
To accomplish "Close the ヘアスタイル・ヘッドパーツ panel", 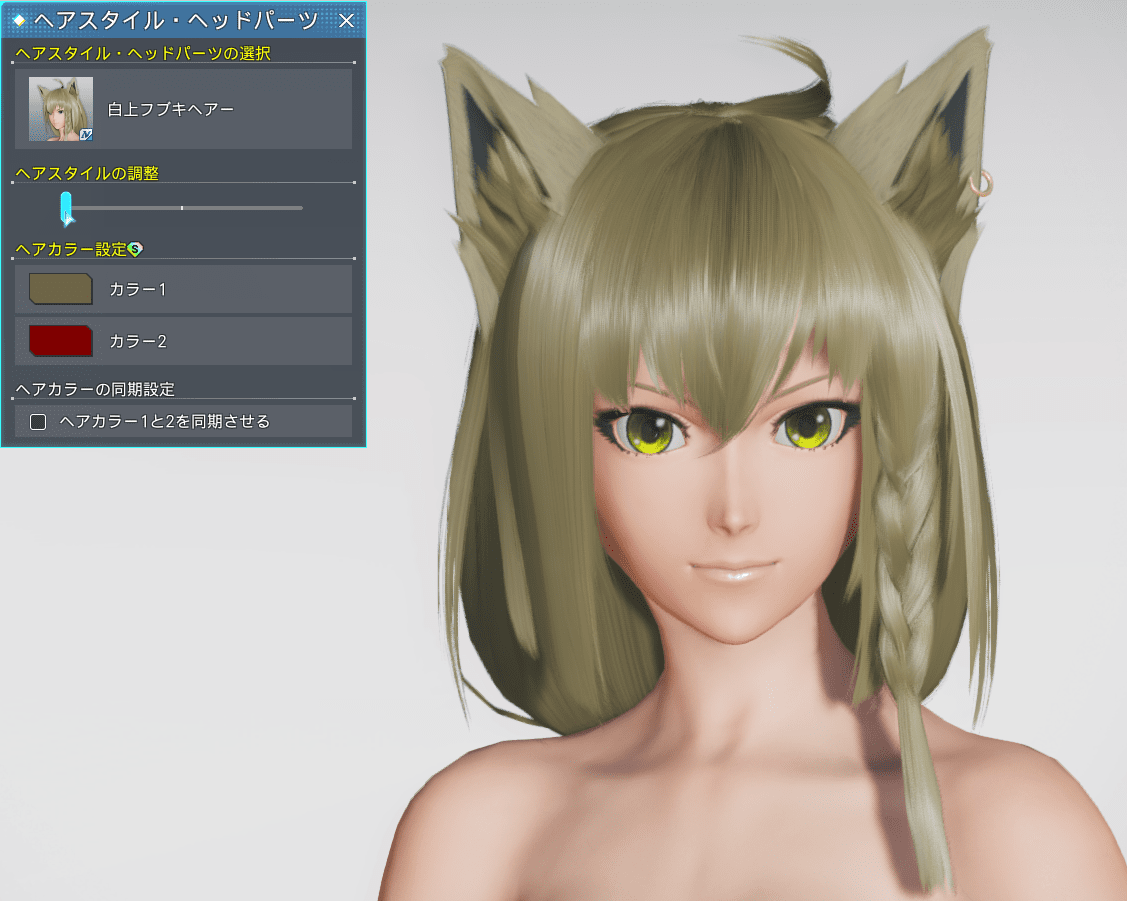I will click(347, 20).
